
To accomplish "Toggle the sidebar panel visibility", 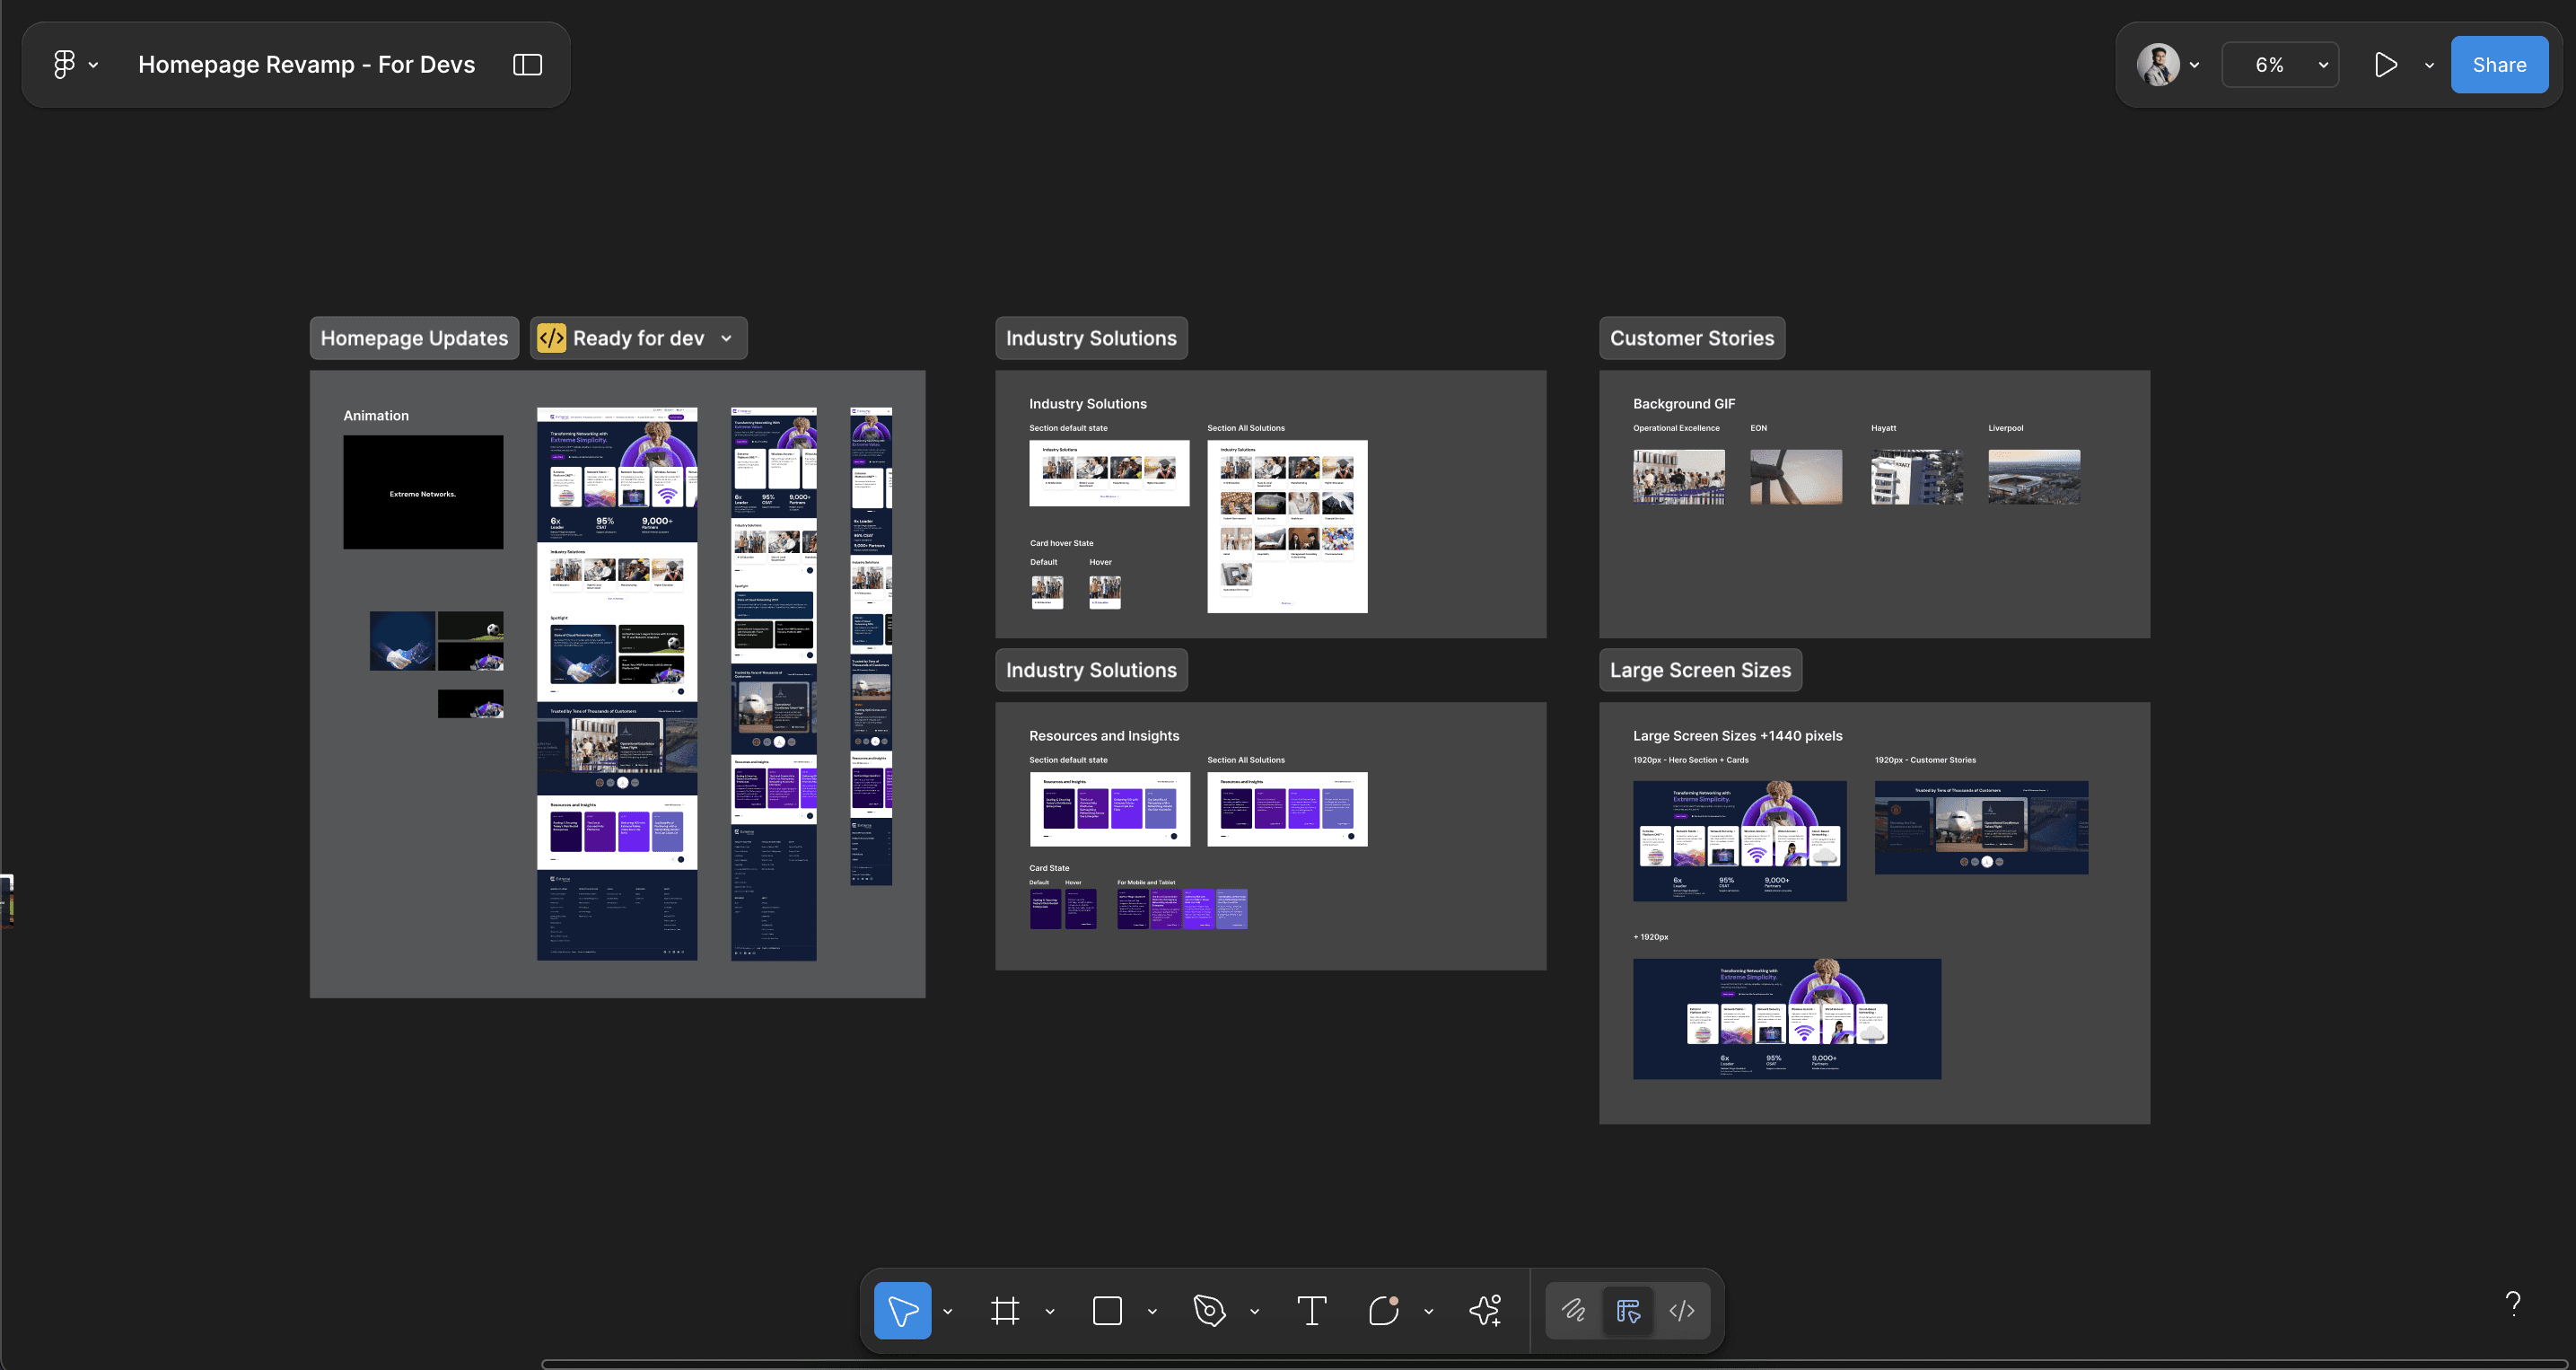I will click(x=528, y=65).
